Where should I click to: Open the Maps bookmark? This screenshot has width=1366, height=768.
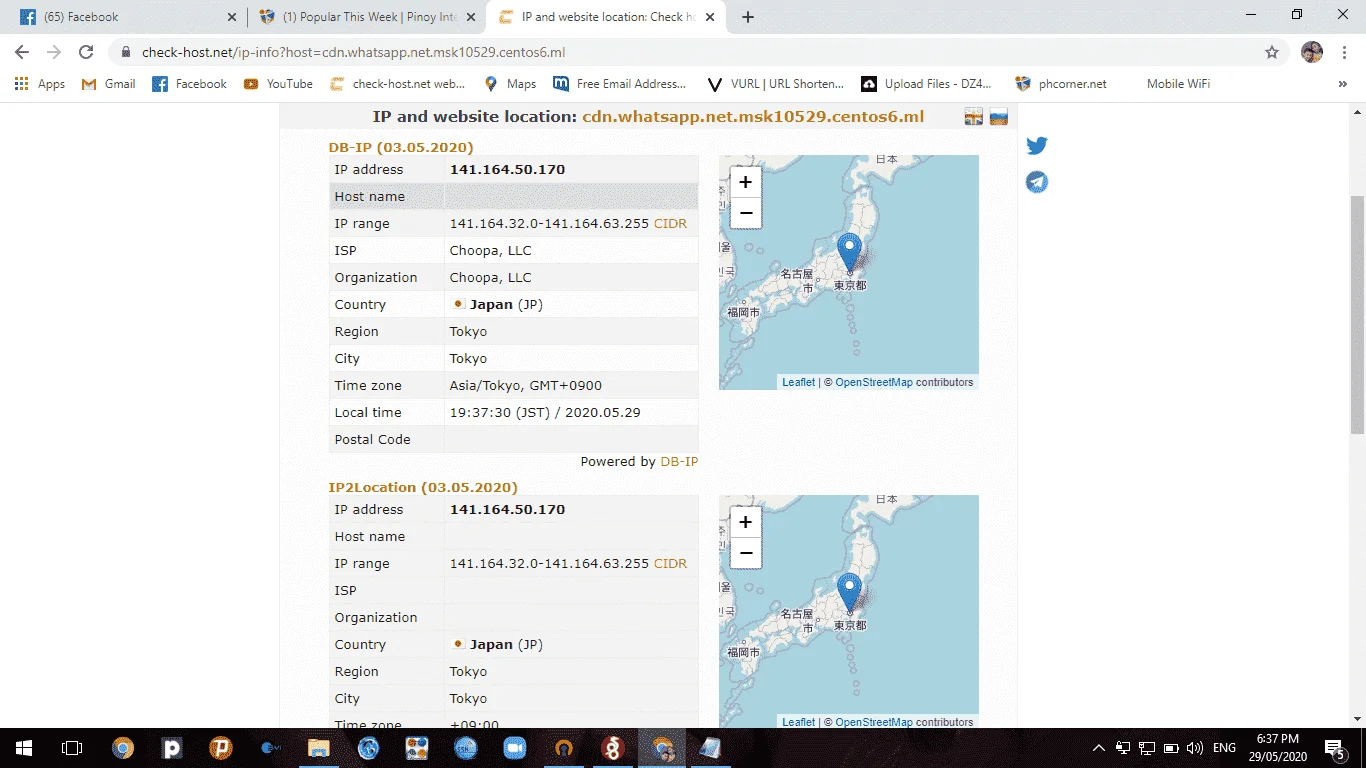pos(510,84)
